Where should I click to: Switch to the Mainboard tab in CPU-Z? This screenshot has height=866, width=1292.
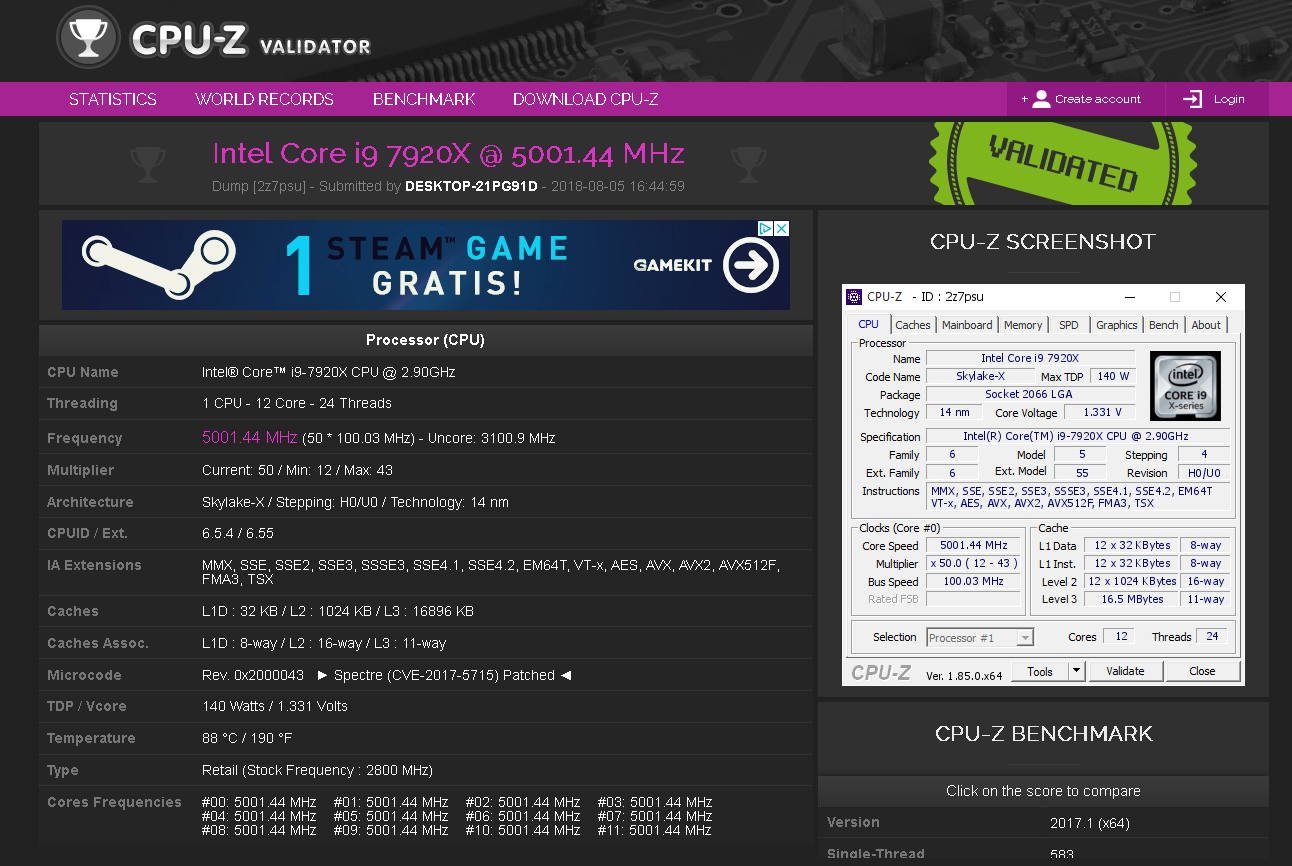click(x=967, y=325)
